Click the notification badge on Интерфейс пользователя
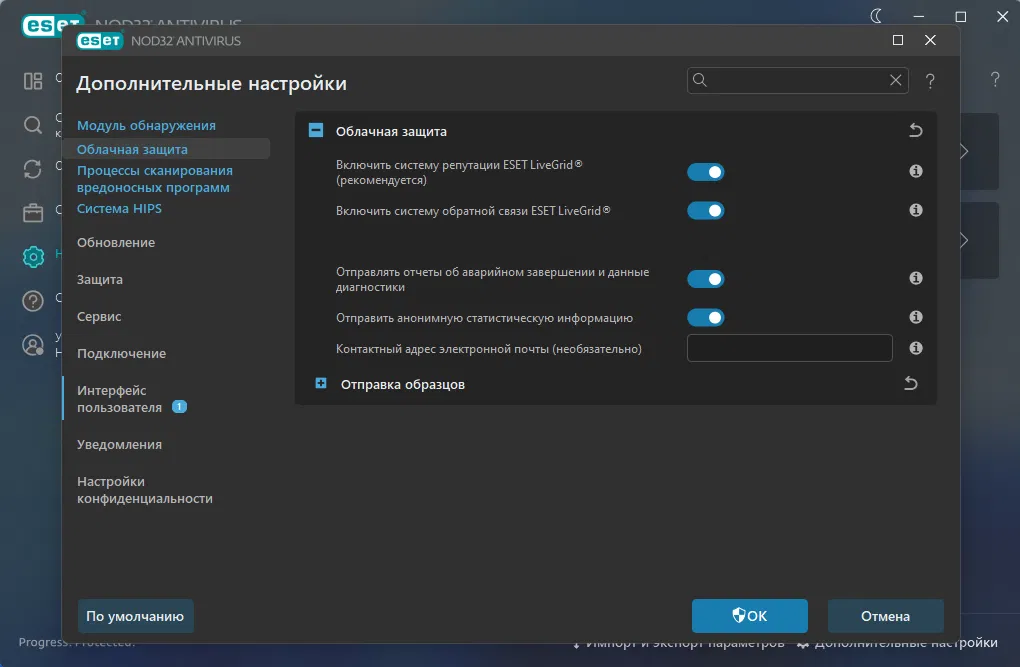 179,407
